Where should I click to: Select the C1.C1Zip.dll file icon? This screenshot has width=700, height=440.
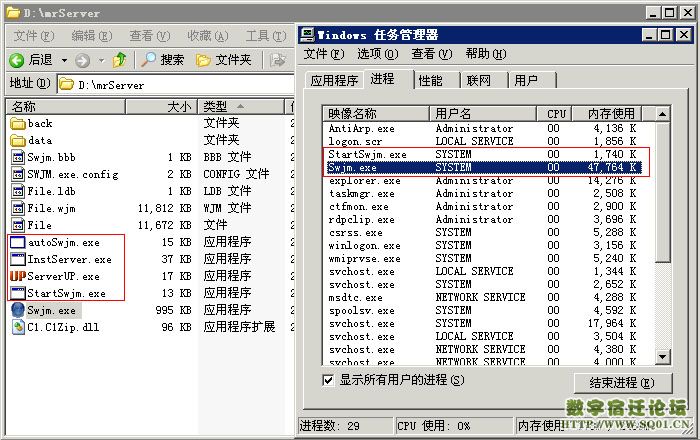click(x=18, y=327)
